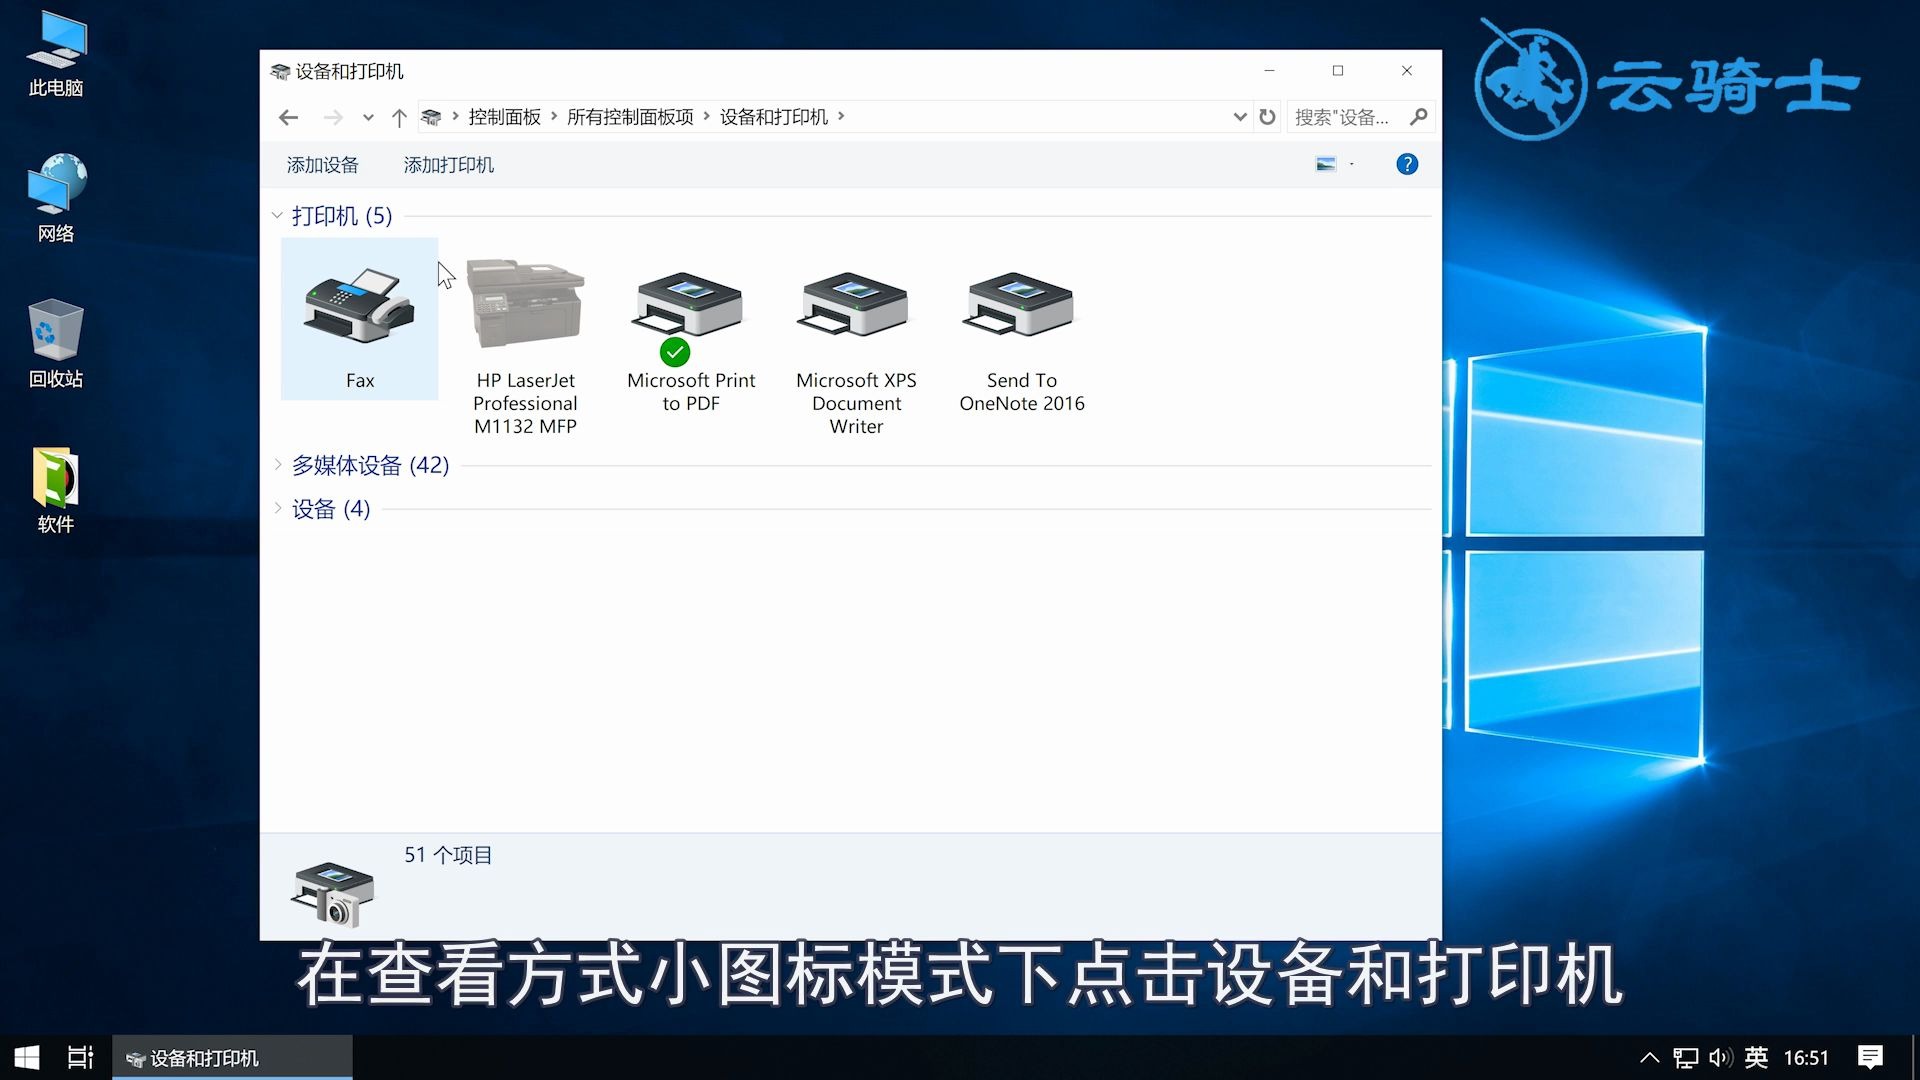Image resolution: width=1920 pixels, height=1080 pixels.
Task: Navigate to 控制面板 via breadcrumb
Action: [x=504, y=116]
